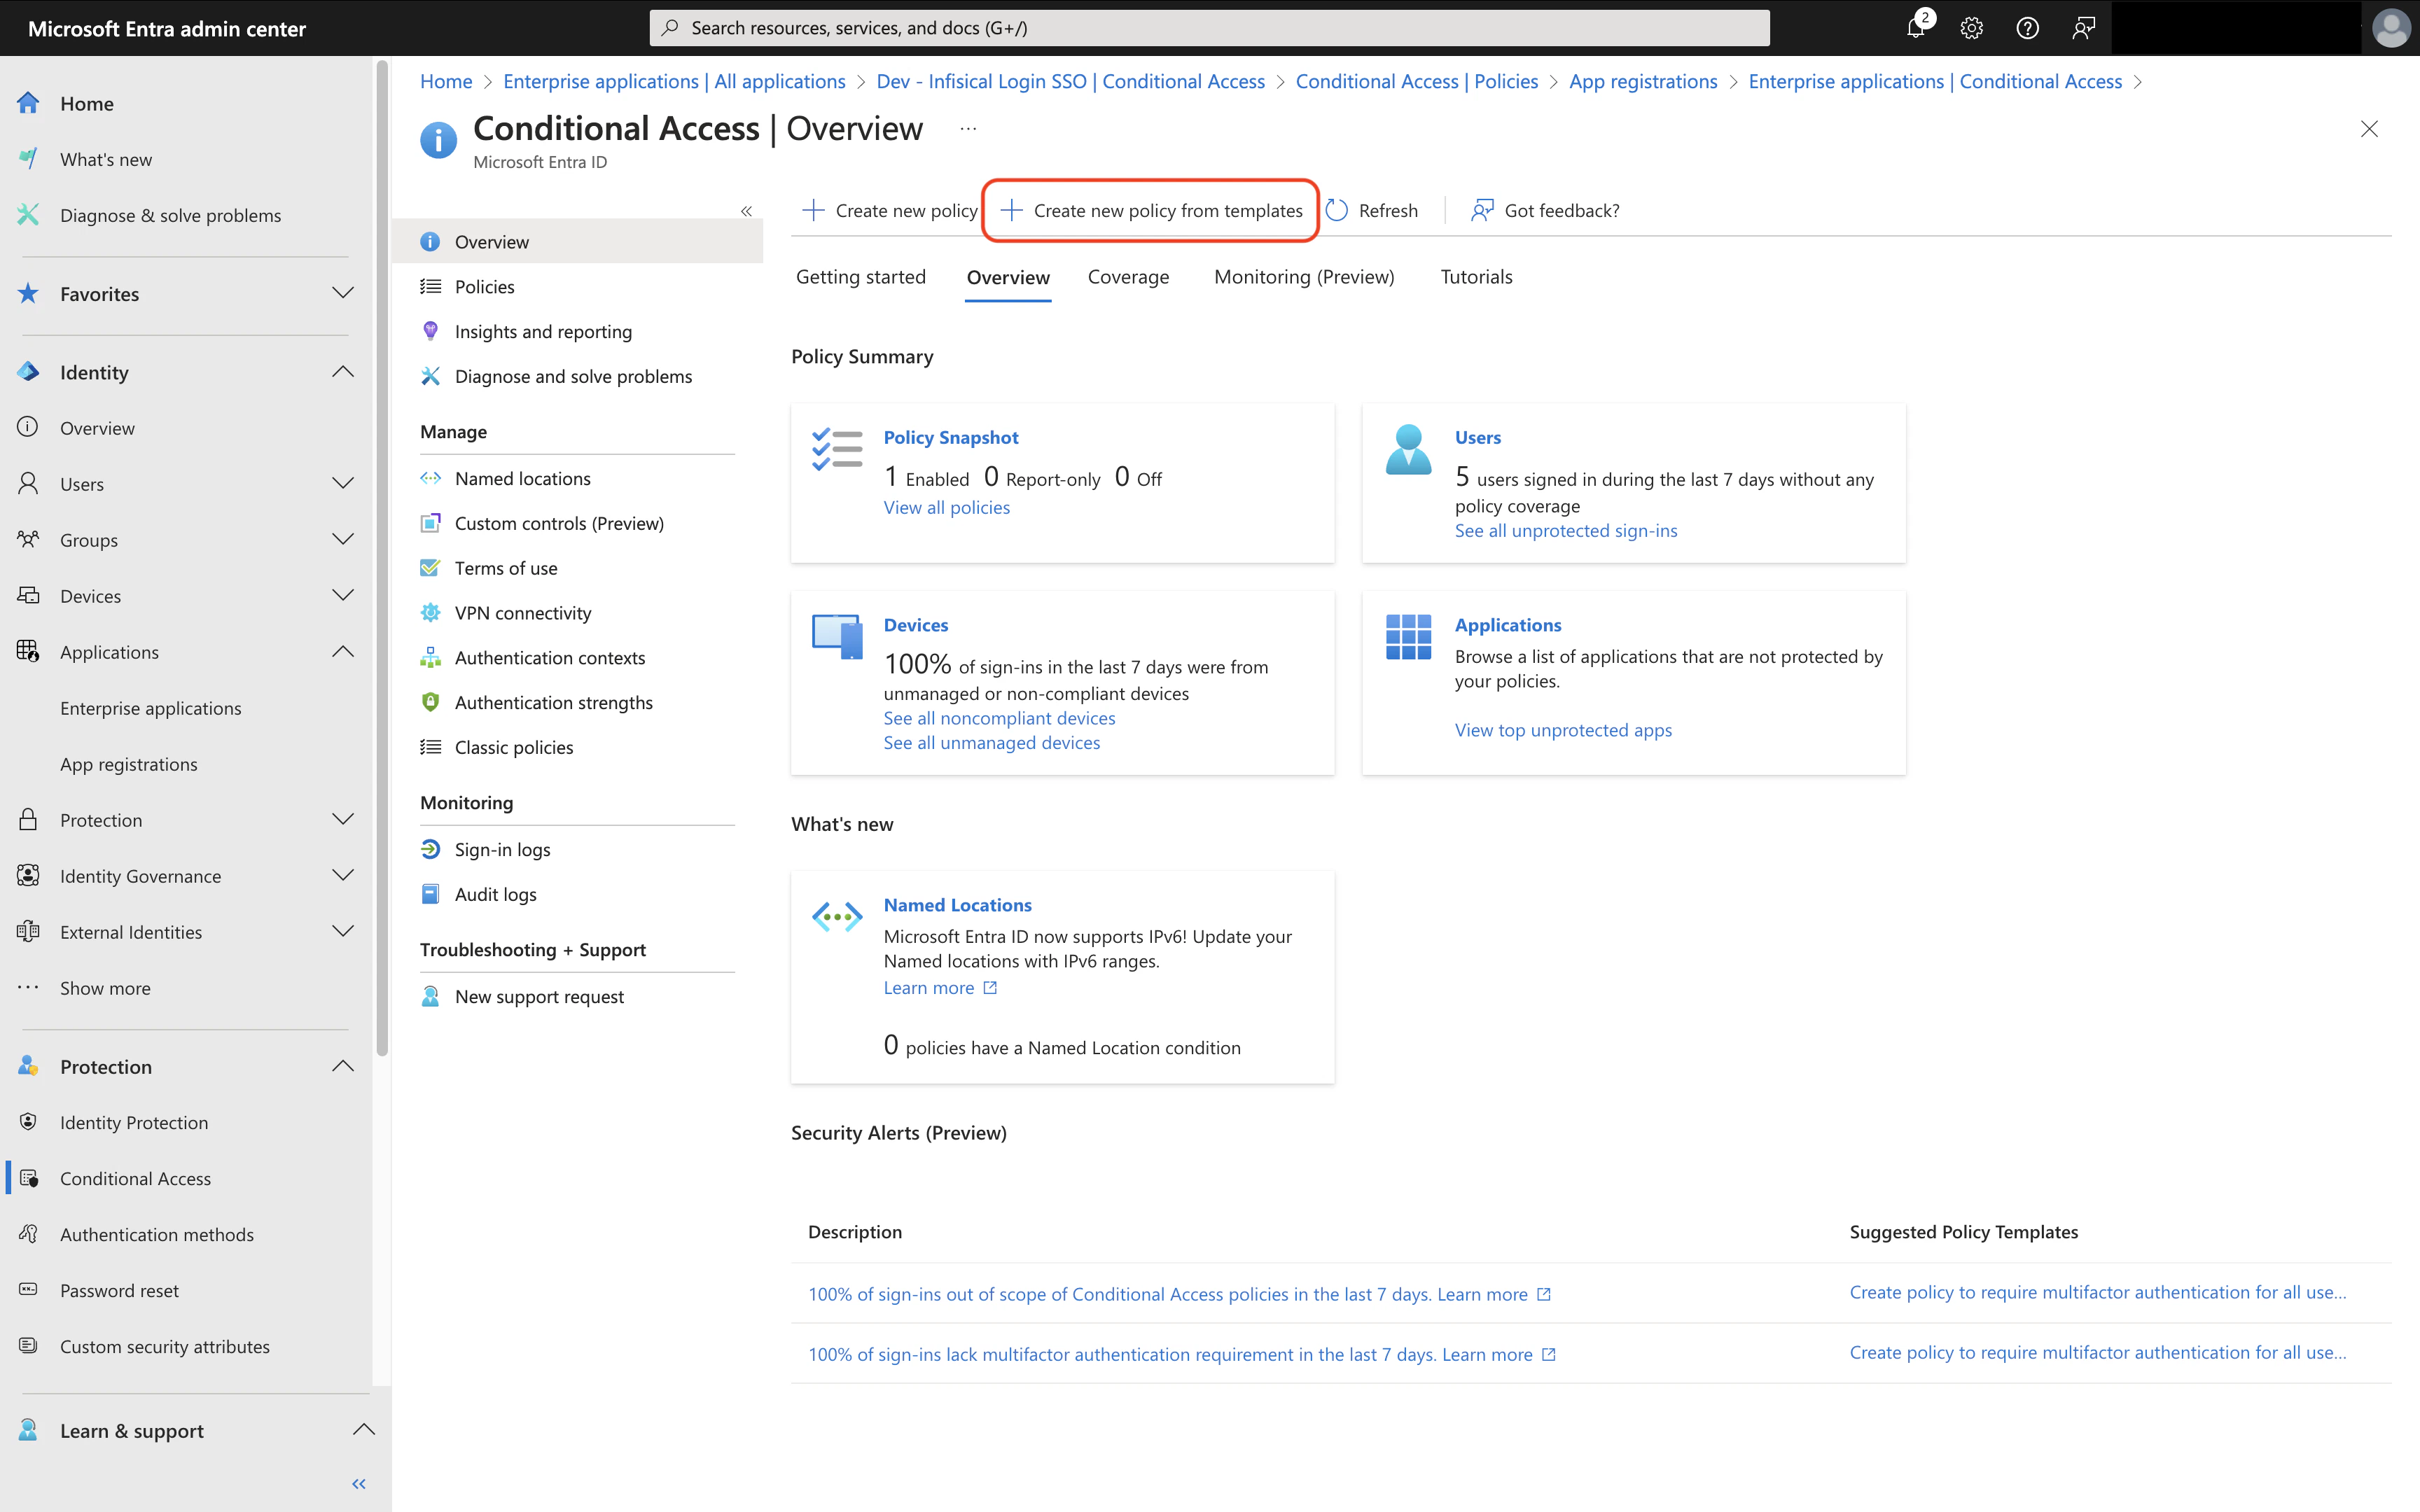Click the Classic policies list icon
This screenshot has width=2420, height=1512.
coord(430,747)
